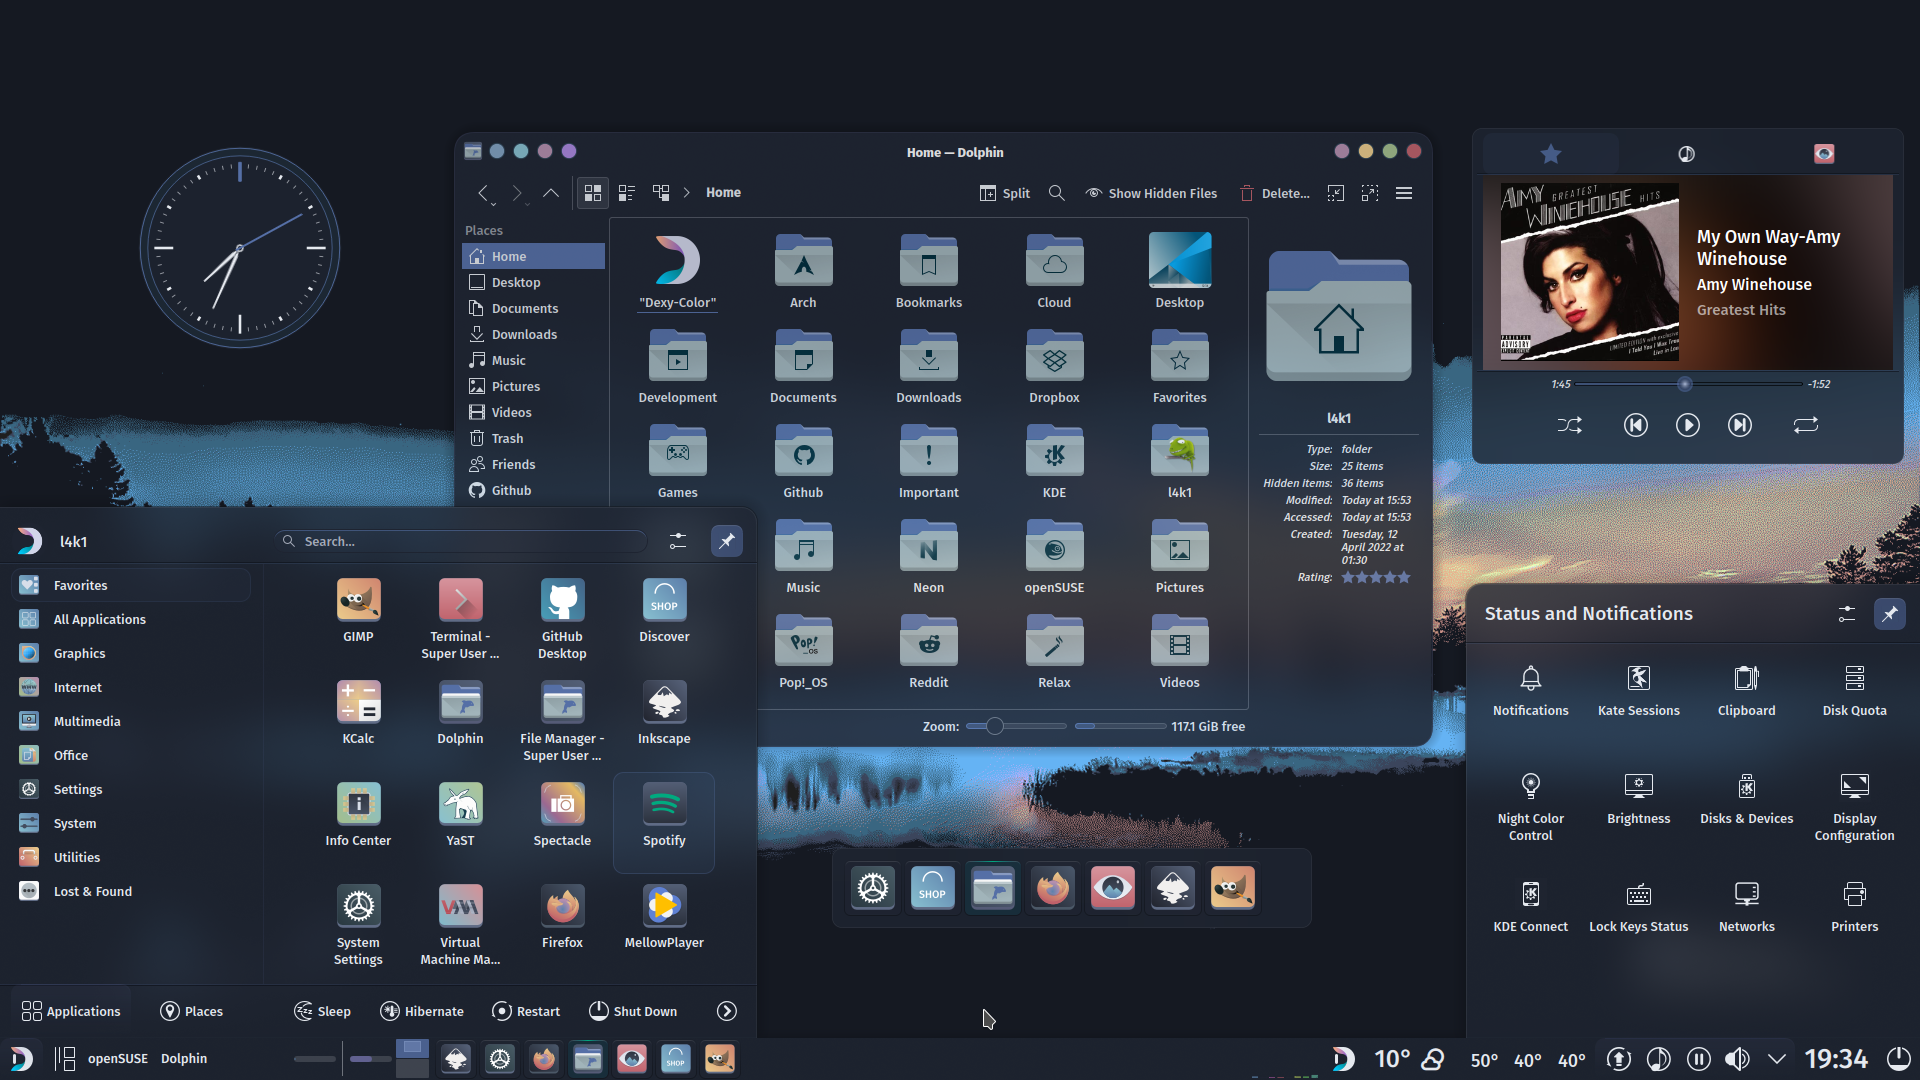The height and width of the screenshot is (1080, 1920).
Task: Open the Dolphin hamburger menu
Action: [1404, 192]
